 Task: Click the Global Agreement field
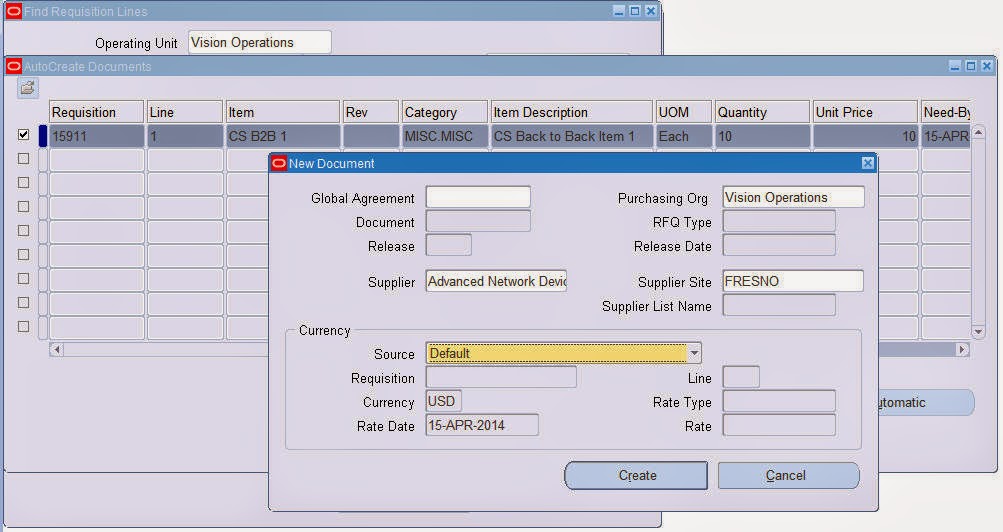478,197
